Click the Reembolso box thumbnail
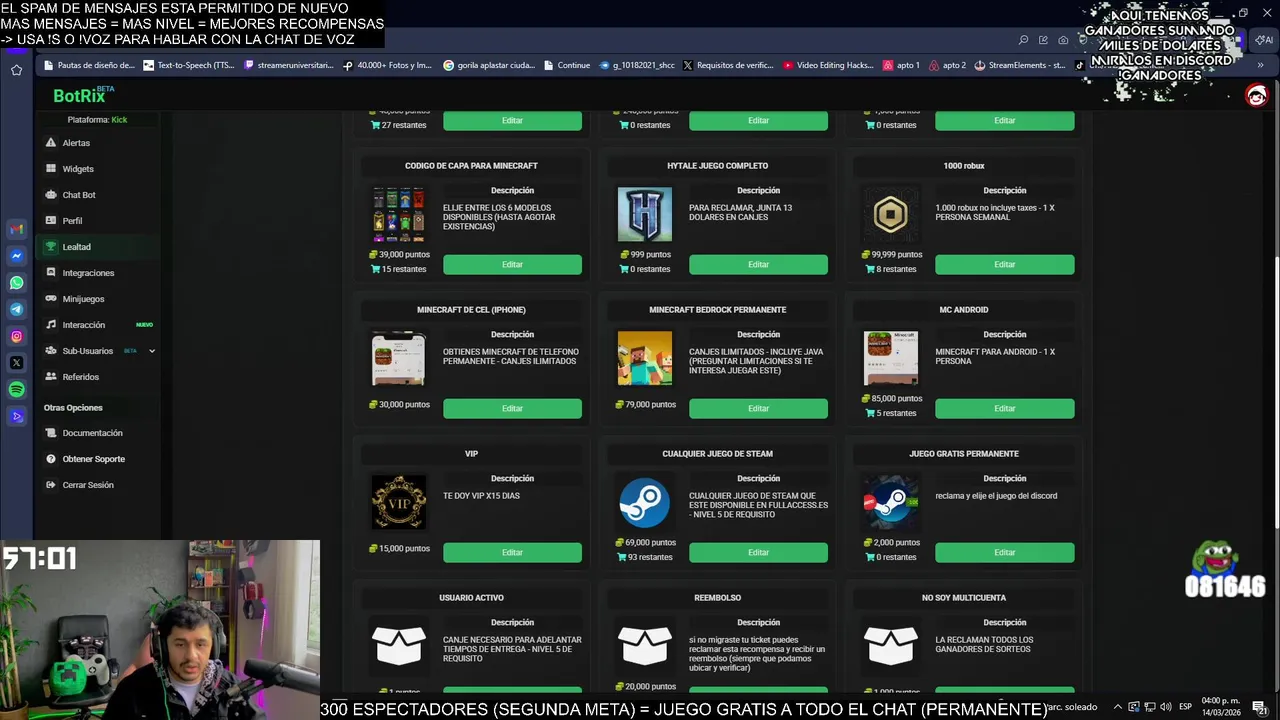The width and height of the screenshot is (1280, 720). pos(645,646)
